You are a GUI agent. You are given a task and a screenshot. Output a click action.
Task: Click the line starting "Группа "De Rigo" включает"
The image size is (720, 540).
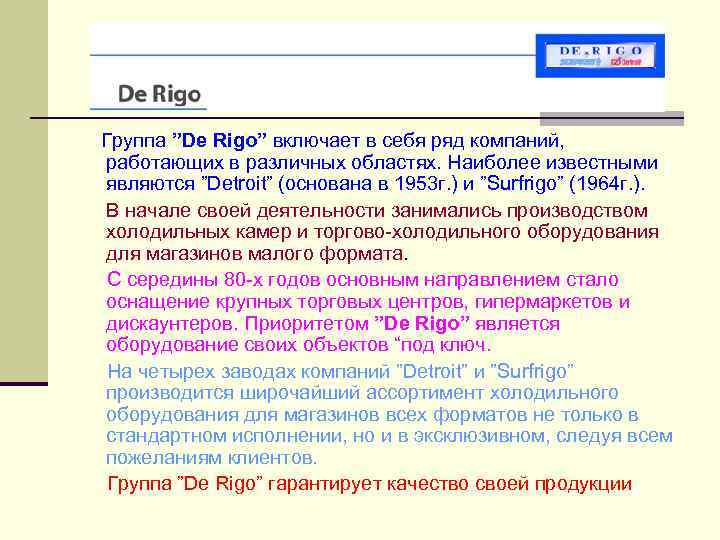[x=332, y=141]
